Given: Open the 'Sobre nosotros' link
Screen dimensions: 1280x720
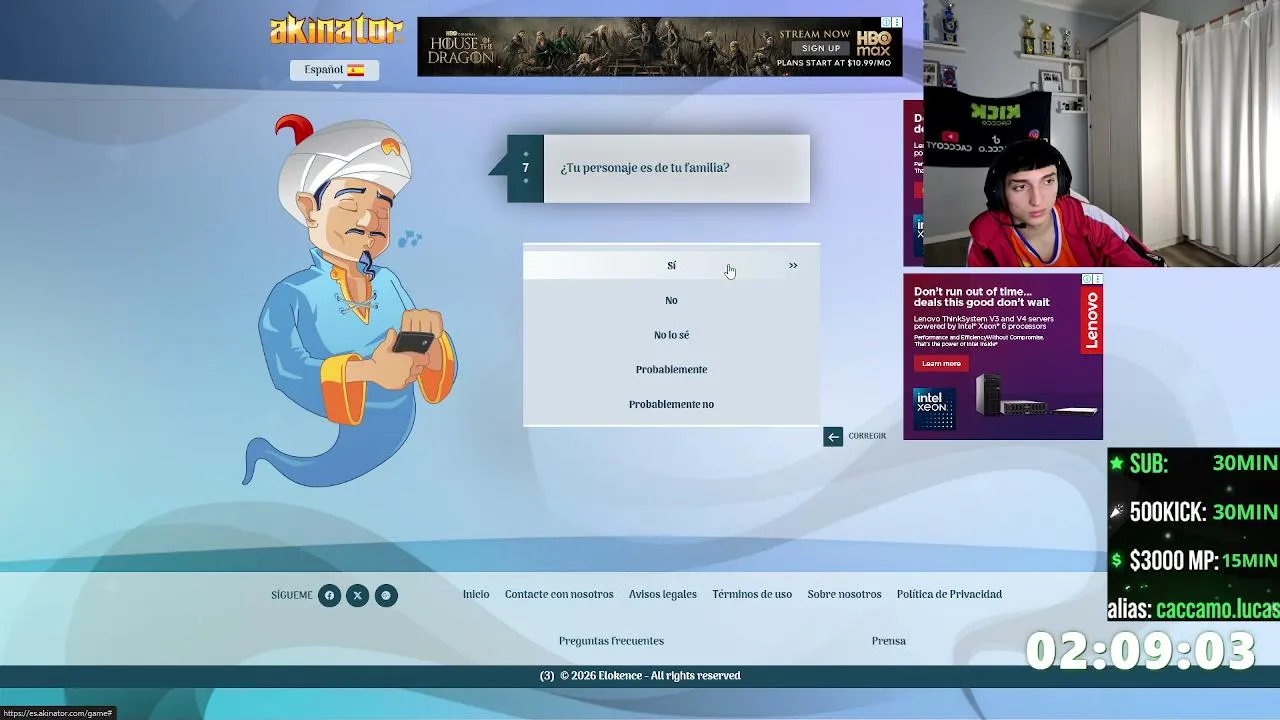Looking at the screenshot, I should (844, 594).
